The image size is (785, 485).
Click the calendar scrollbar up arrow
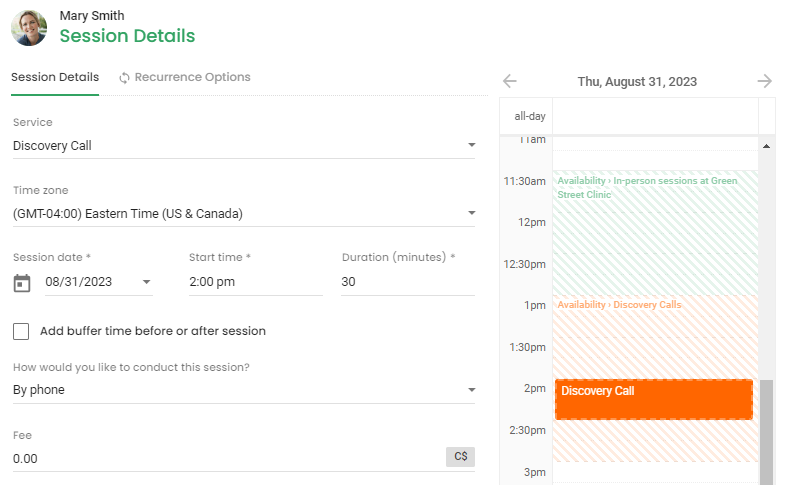766,146
